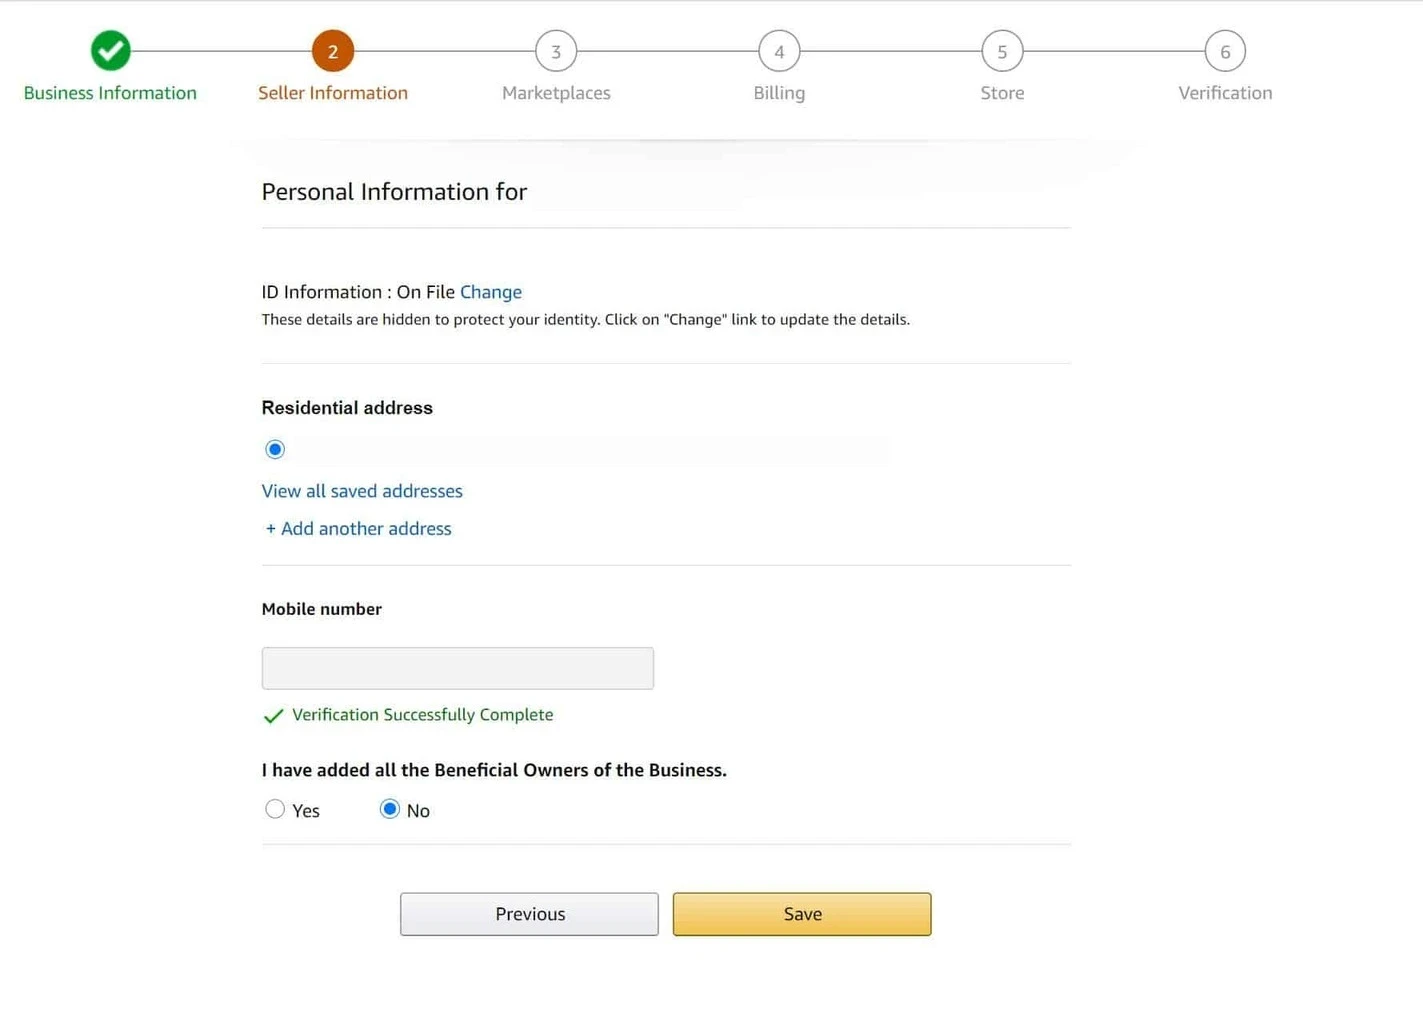1423x1025 pixels.
Task: Click the Mobile number input field
Action: pos(457,668)
